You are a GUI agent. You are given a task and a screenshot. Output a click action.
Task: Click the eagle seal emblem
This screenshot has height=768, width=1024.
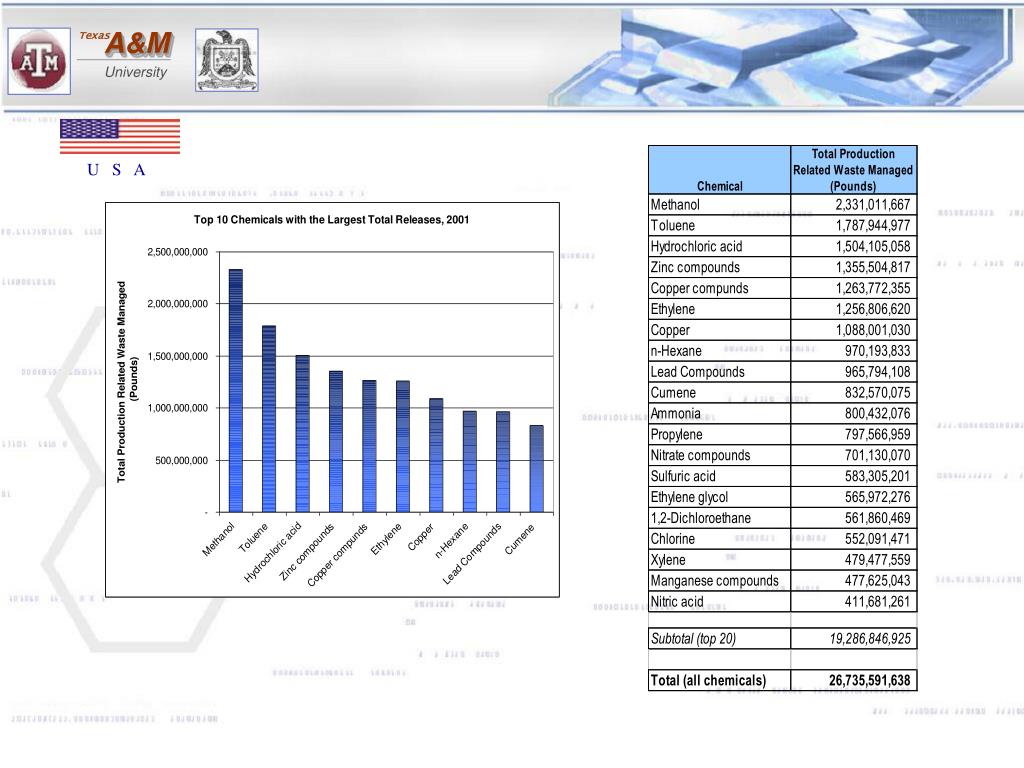(x=227, y=60)
